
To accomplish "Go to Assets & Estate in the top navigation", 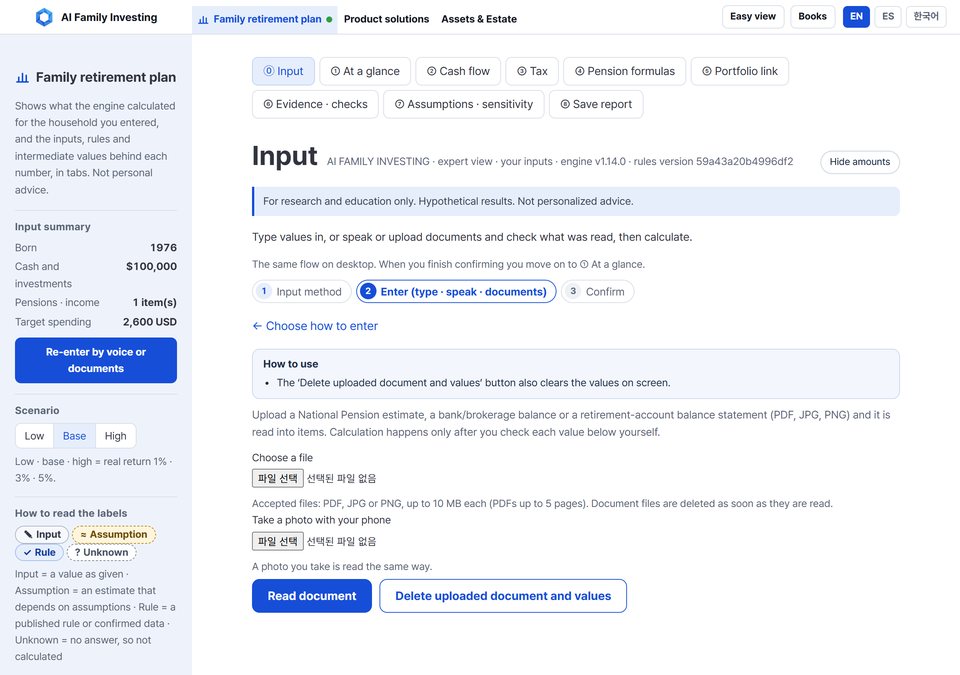I will click(x=479, y=19).
